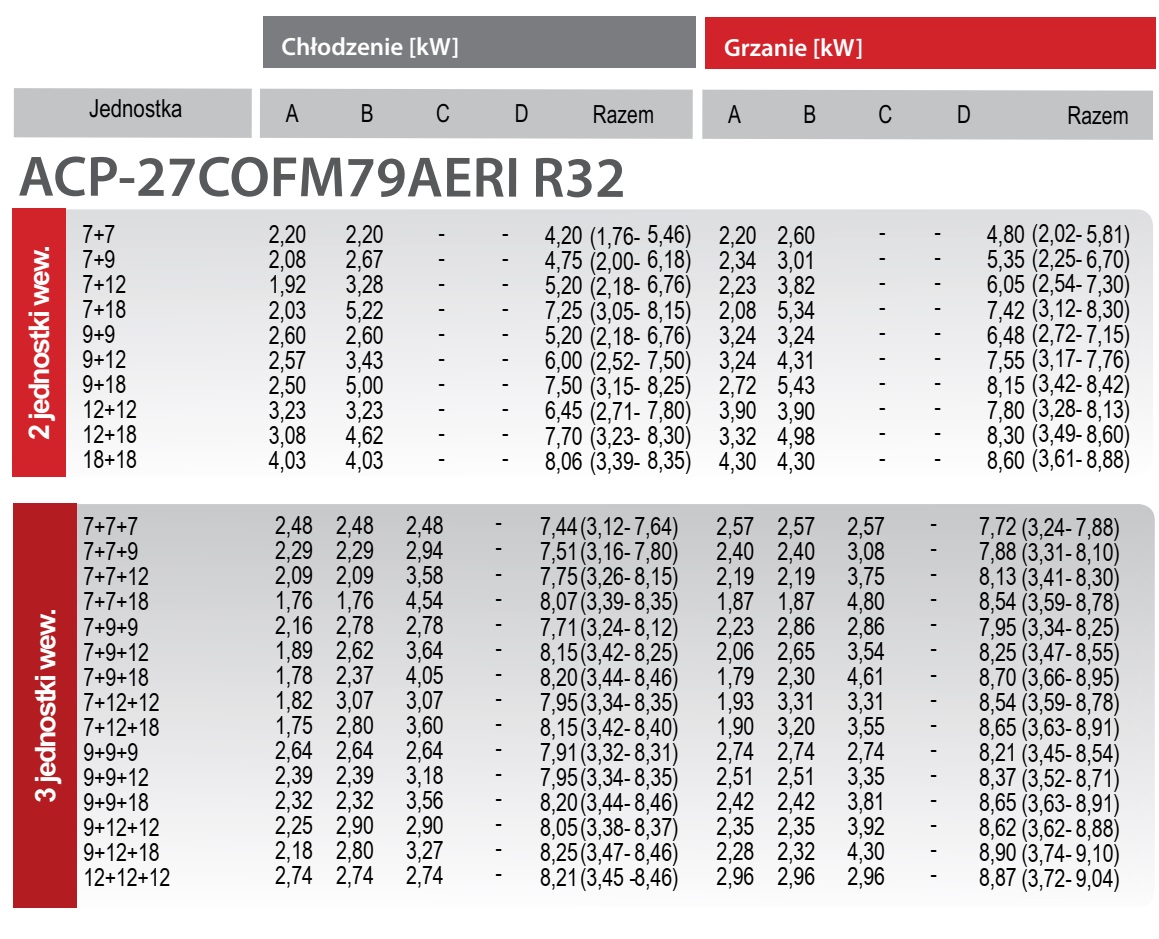Click heating total 4,80 (2,02-5,81)
Image resolution: width=1159 pixels, height=939 pixels.
tap(1058, 235)
